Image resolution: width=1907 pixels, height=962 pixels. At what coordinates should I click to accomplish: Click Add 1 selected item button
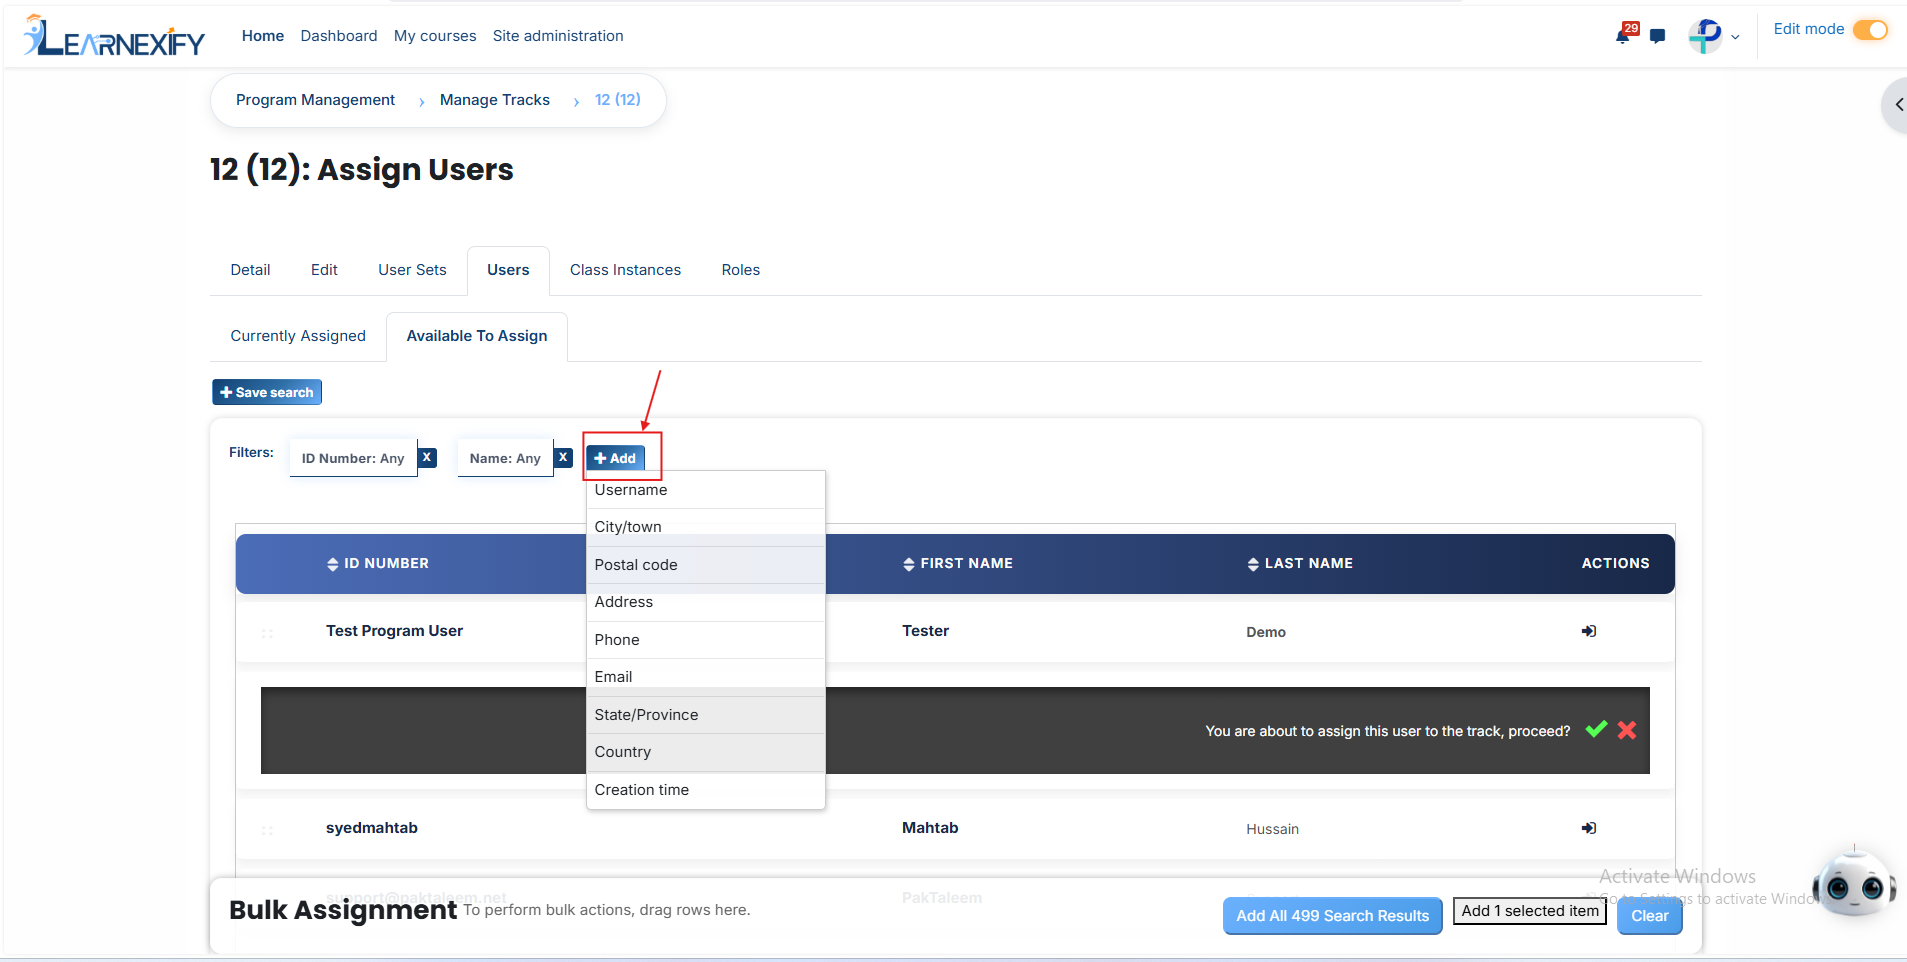click(1530, 911)
